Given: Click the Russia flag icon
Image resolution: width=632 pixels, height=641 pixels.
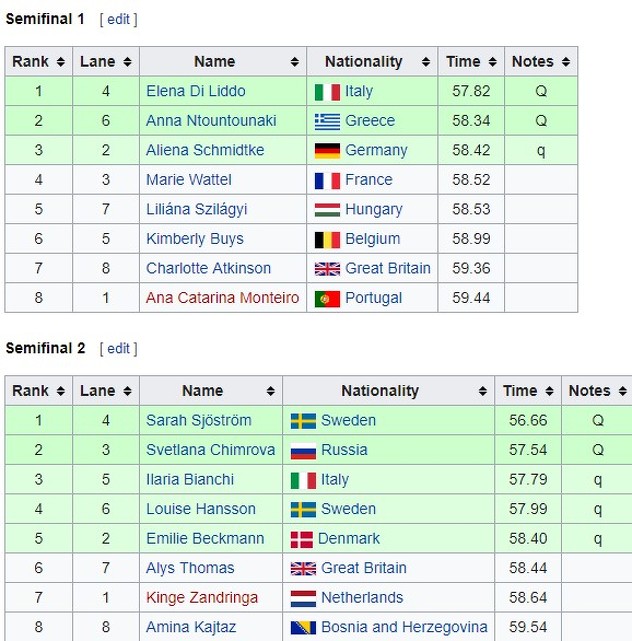Looking at the screenshot, I should (303, 450).
